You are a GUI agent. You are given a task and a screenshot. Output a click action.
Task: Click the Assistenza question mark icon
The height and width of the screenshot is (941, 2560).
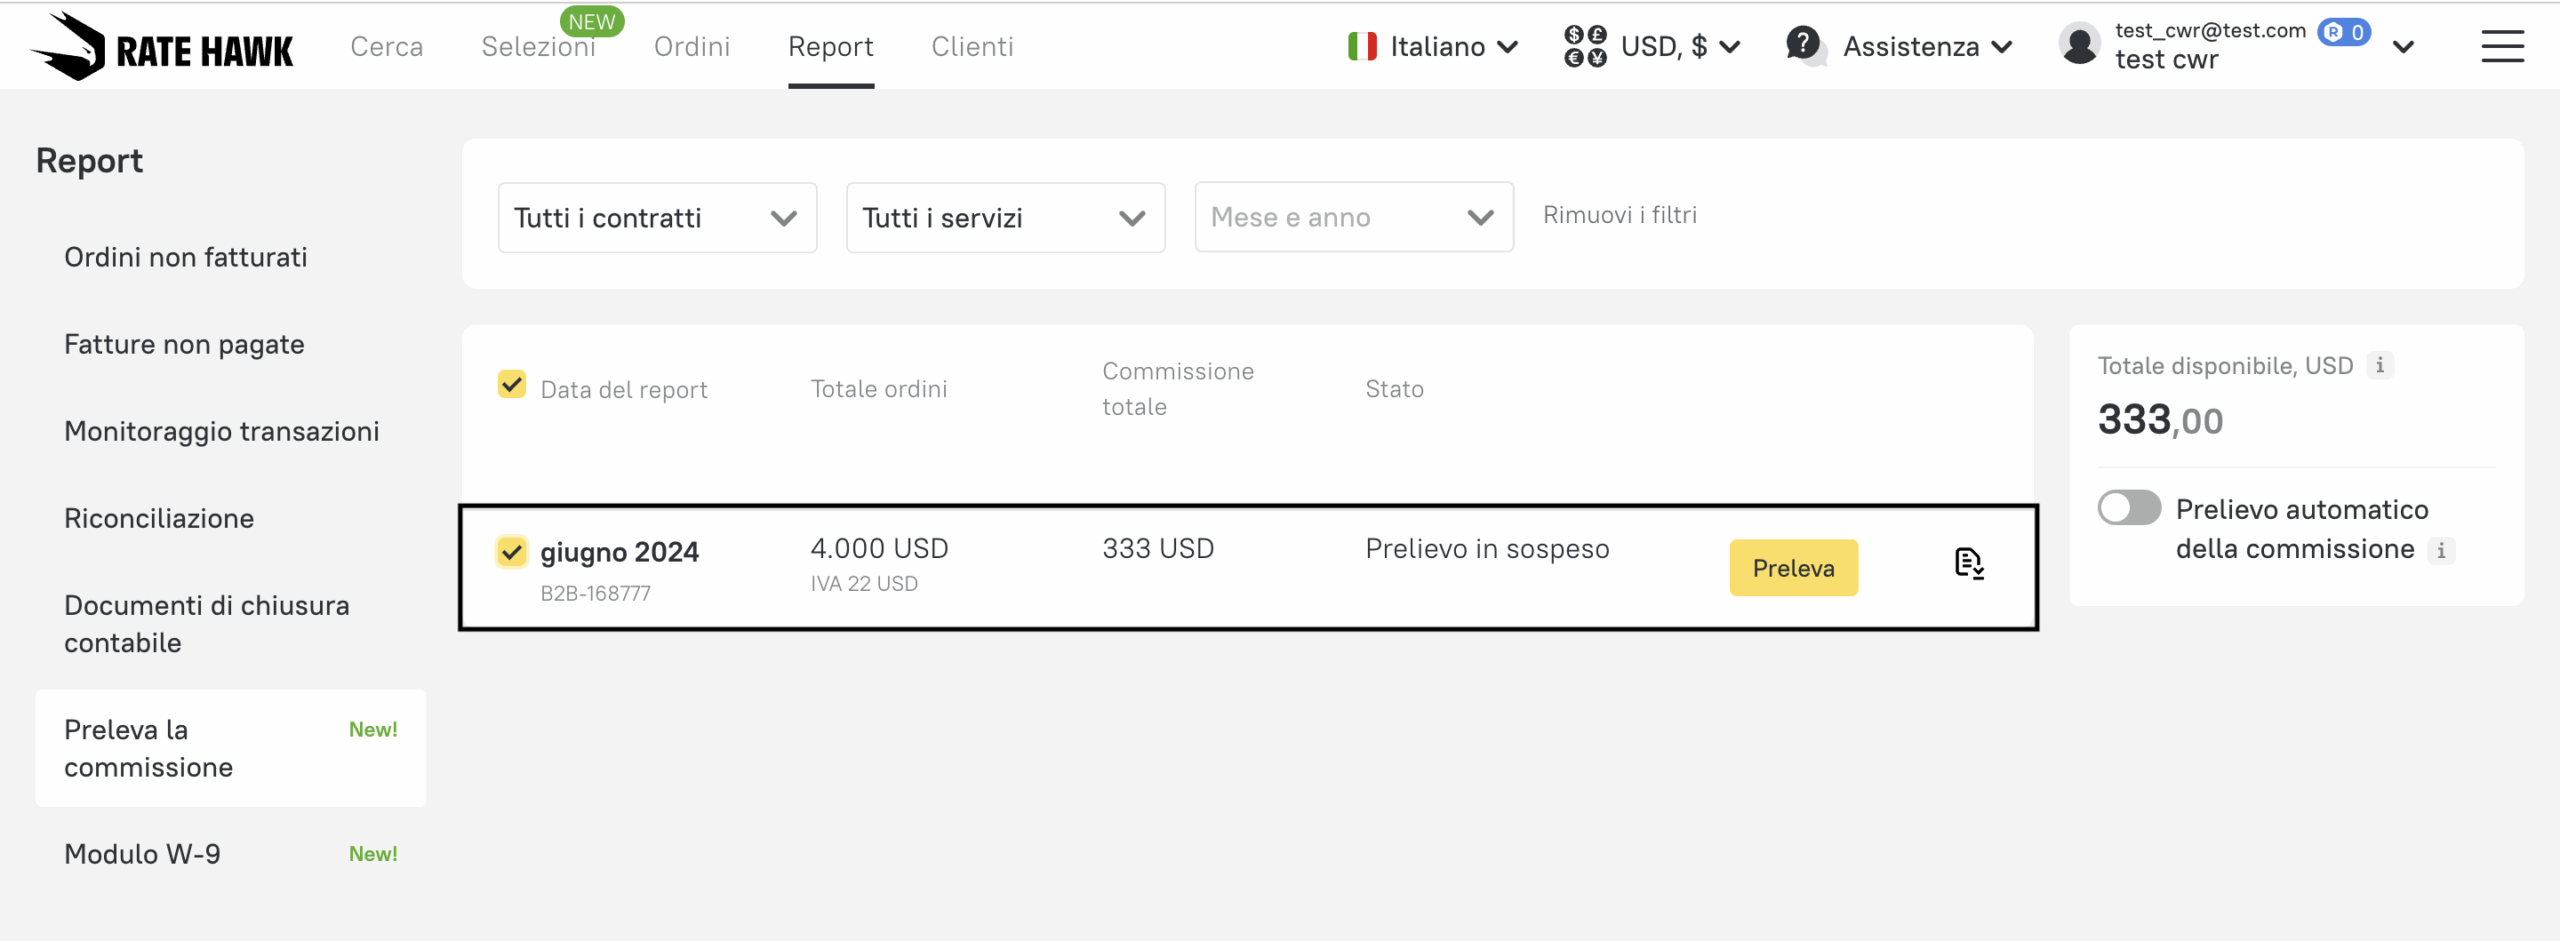pyautogui.click(x=1803, y=44)
